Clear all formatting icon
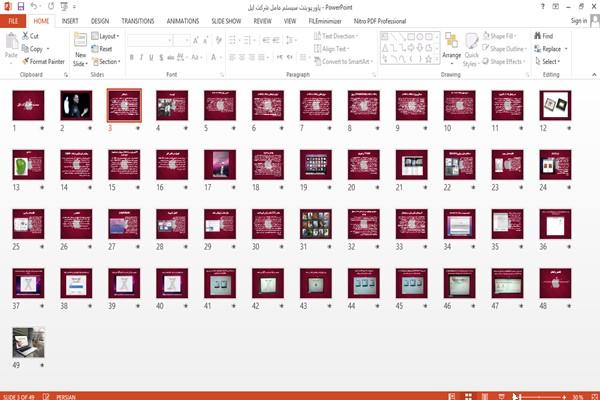 (218, 40)
